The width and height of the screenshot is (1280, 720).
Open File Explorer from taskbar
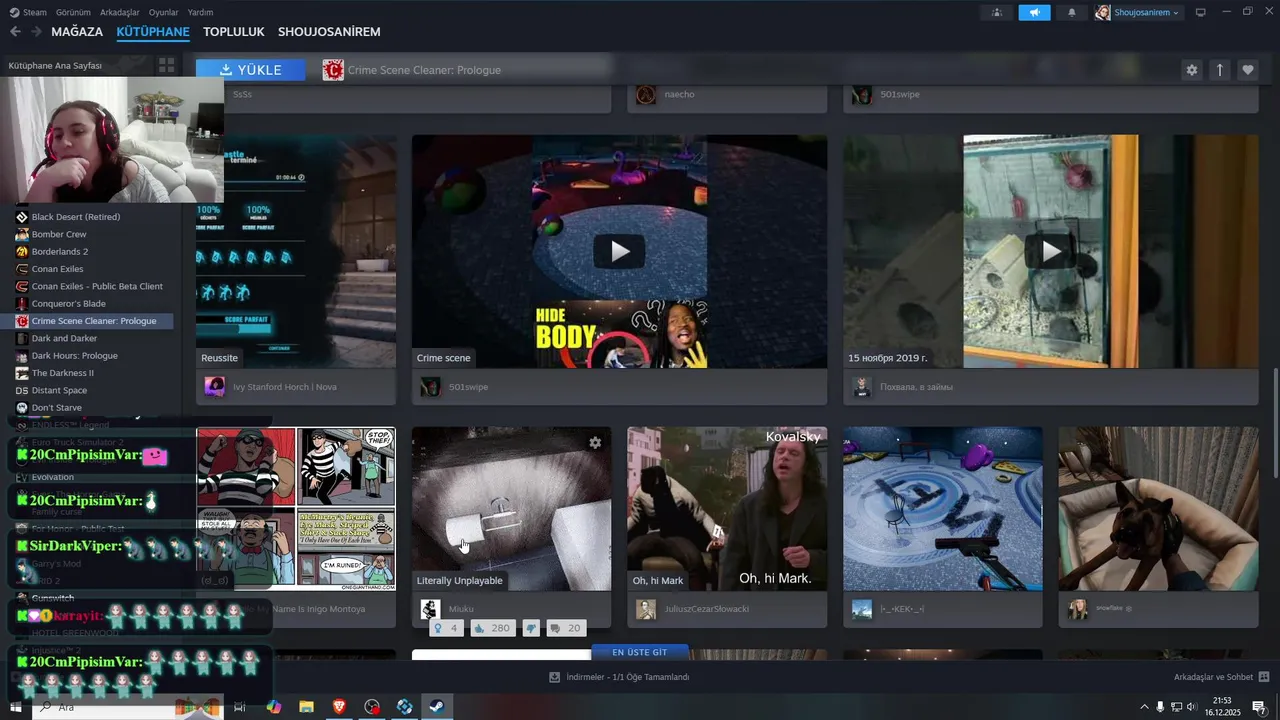point(306,707)
